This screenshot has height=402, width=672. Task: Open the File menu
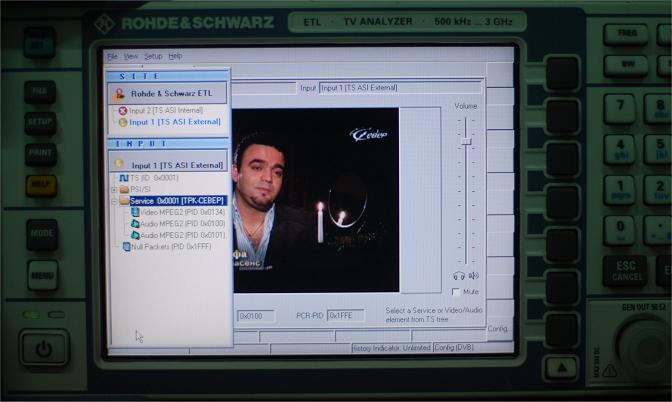click(x=112, y=56)
